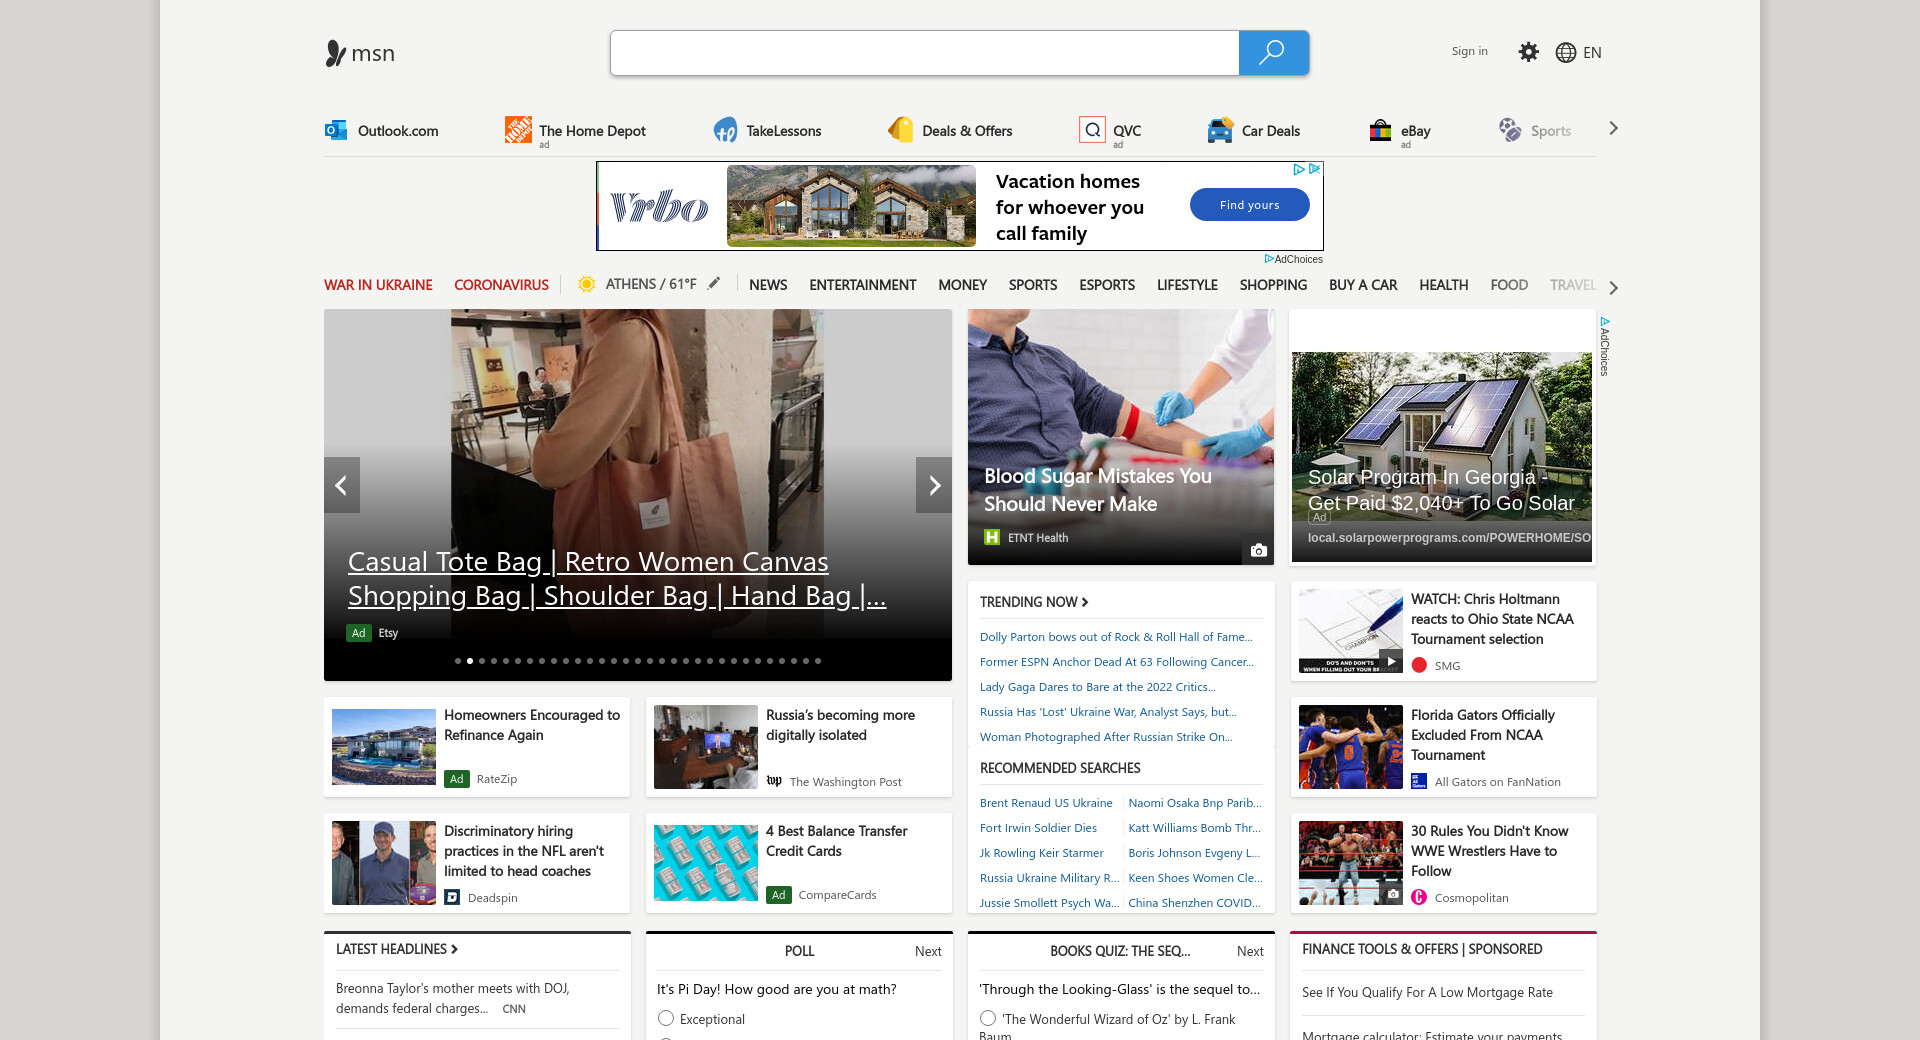
Task: Click inside the web search box
Action: [924, 53]
